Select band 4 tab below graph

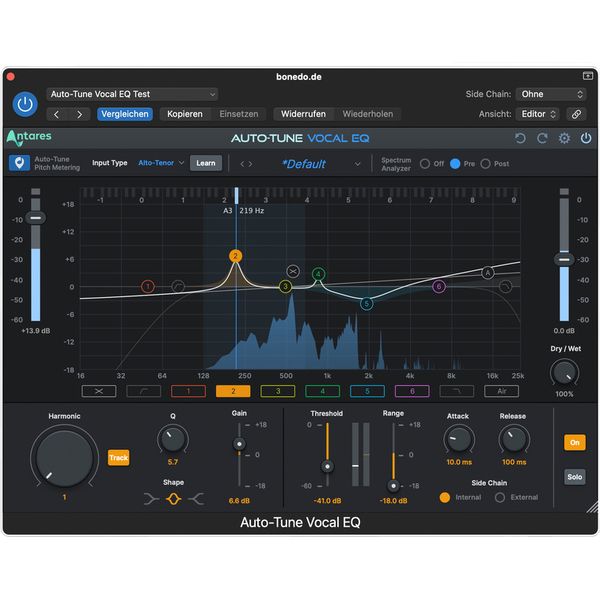pos(323,391)
